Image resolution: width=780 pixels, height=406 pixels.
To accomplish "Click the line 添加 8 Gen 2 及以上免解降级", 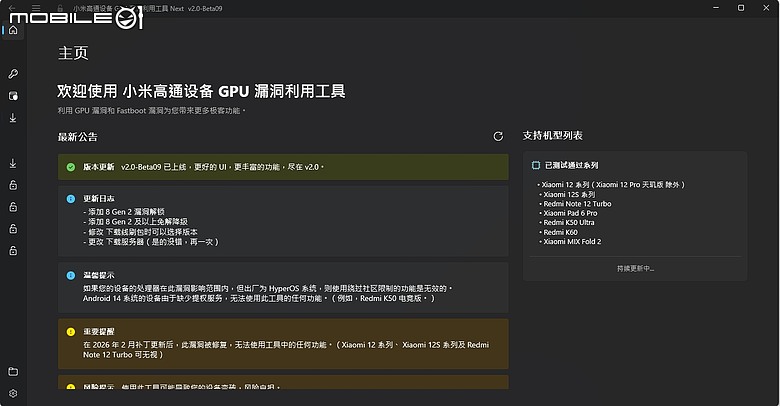I will [x=135, y=222].
